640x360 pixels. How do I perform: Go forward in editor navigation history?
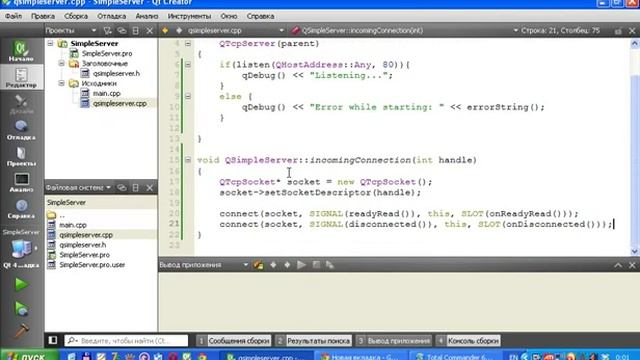click(x=179, y=31)
